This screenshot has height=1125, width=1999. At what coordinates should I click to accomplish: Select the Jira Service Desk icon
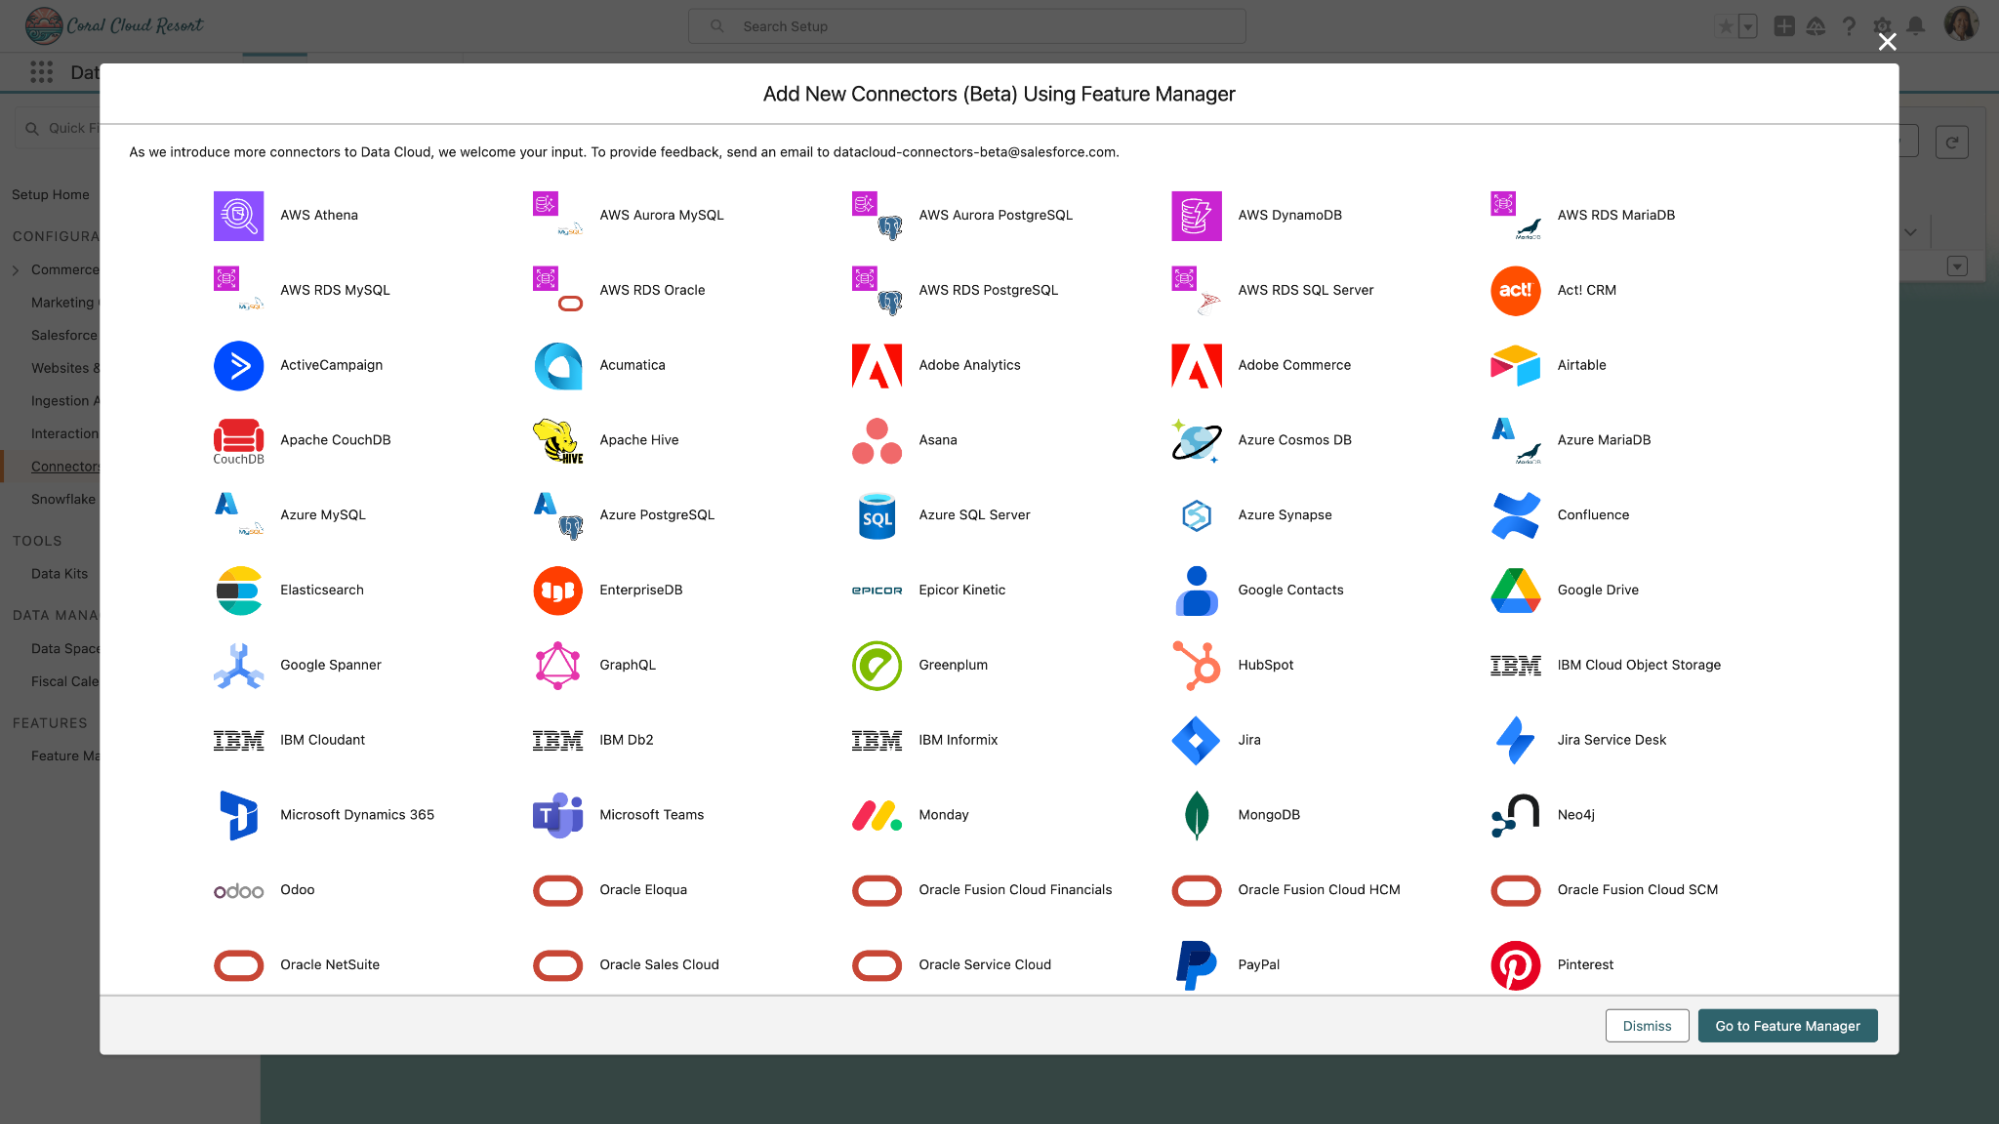(1515, 740)
